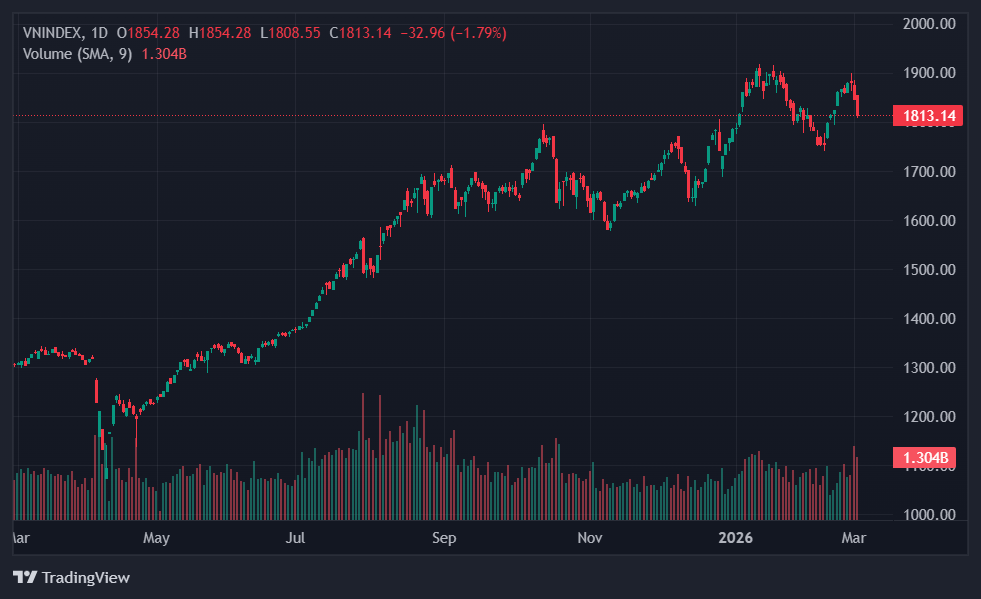
Task: Click the 1500.00 price axis label
Action: tap(929, 270)
